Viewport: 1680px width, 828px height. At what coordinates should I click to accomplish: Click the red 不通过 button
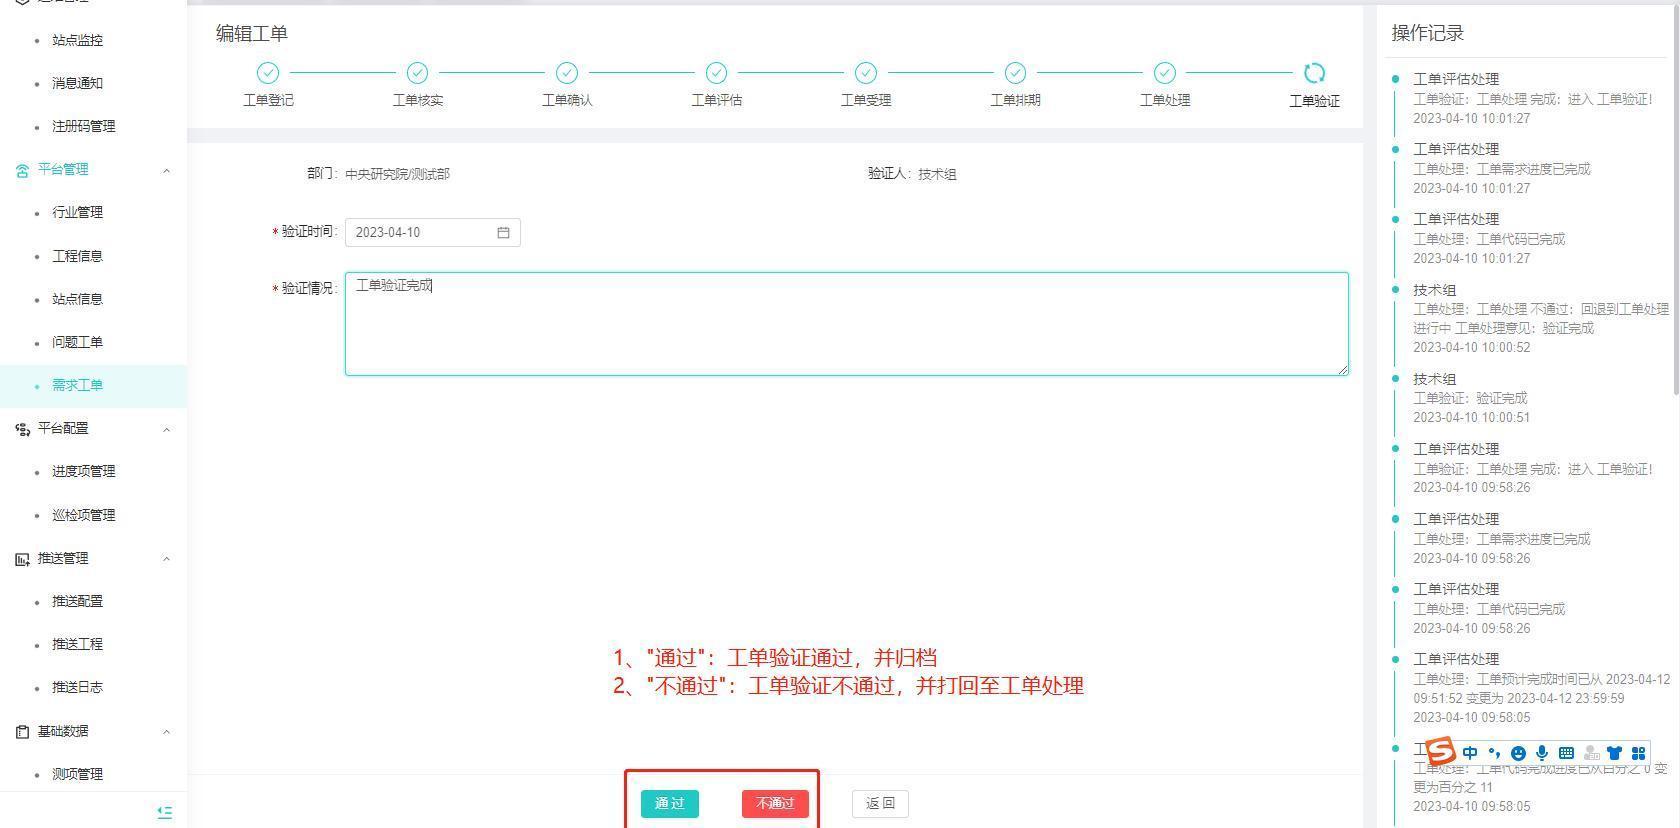click(775, 803)
